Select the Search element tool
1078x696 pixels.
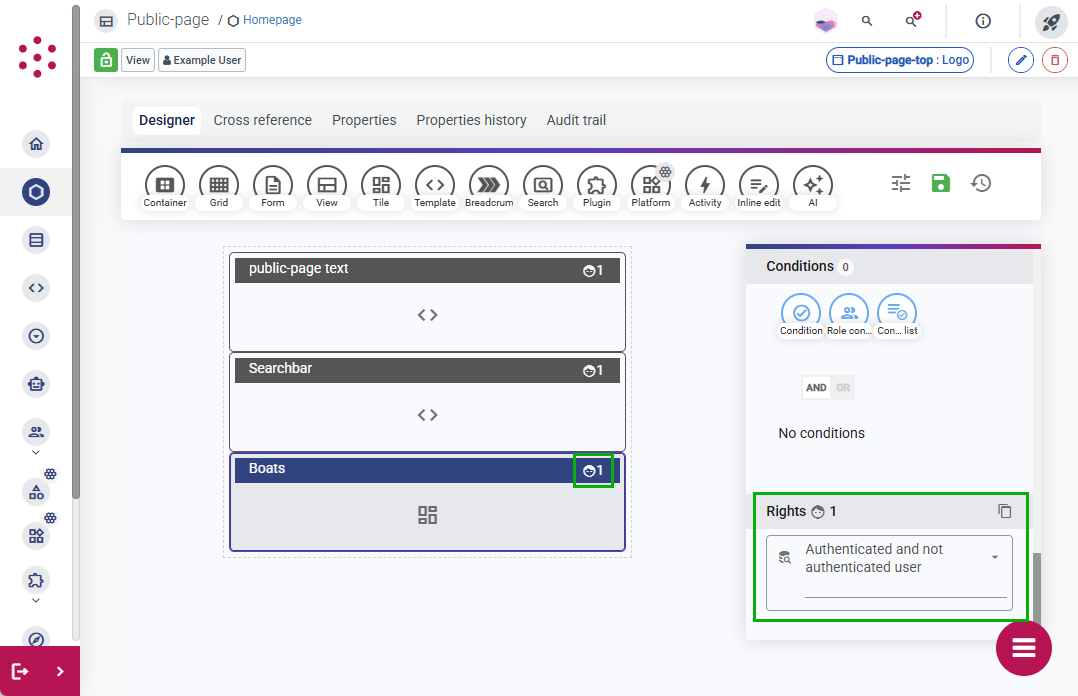(x=543, y=187)
